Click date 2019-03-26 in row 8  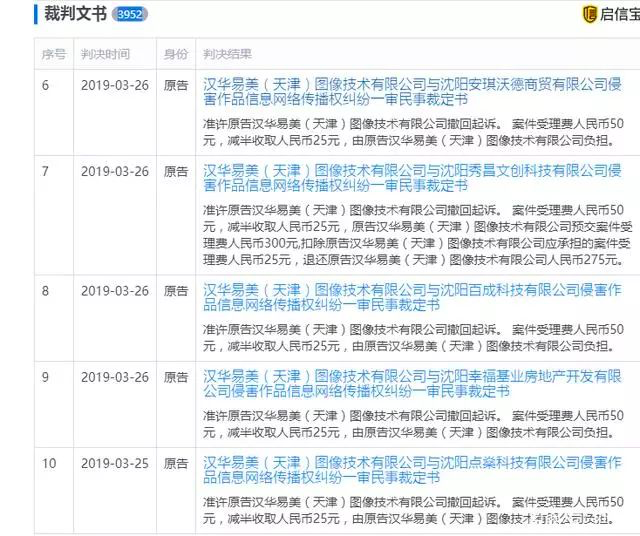115,291
